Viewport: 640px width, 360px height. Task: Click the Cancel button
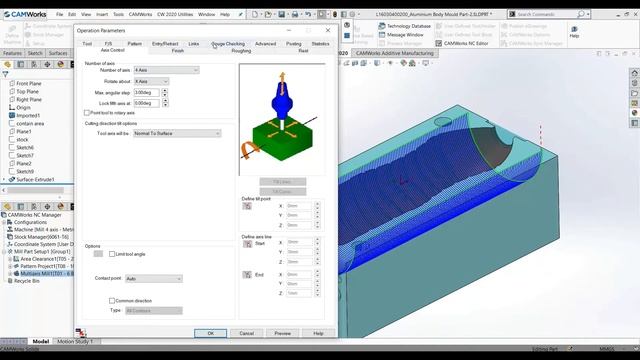(247, 333)
